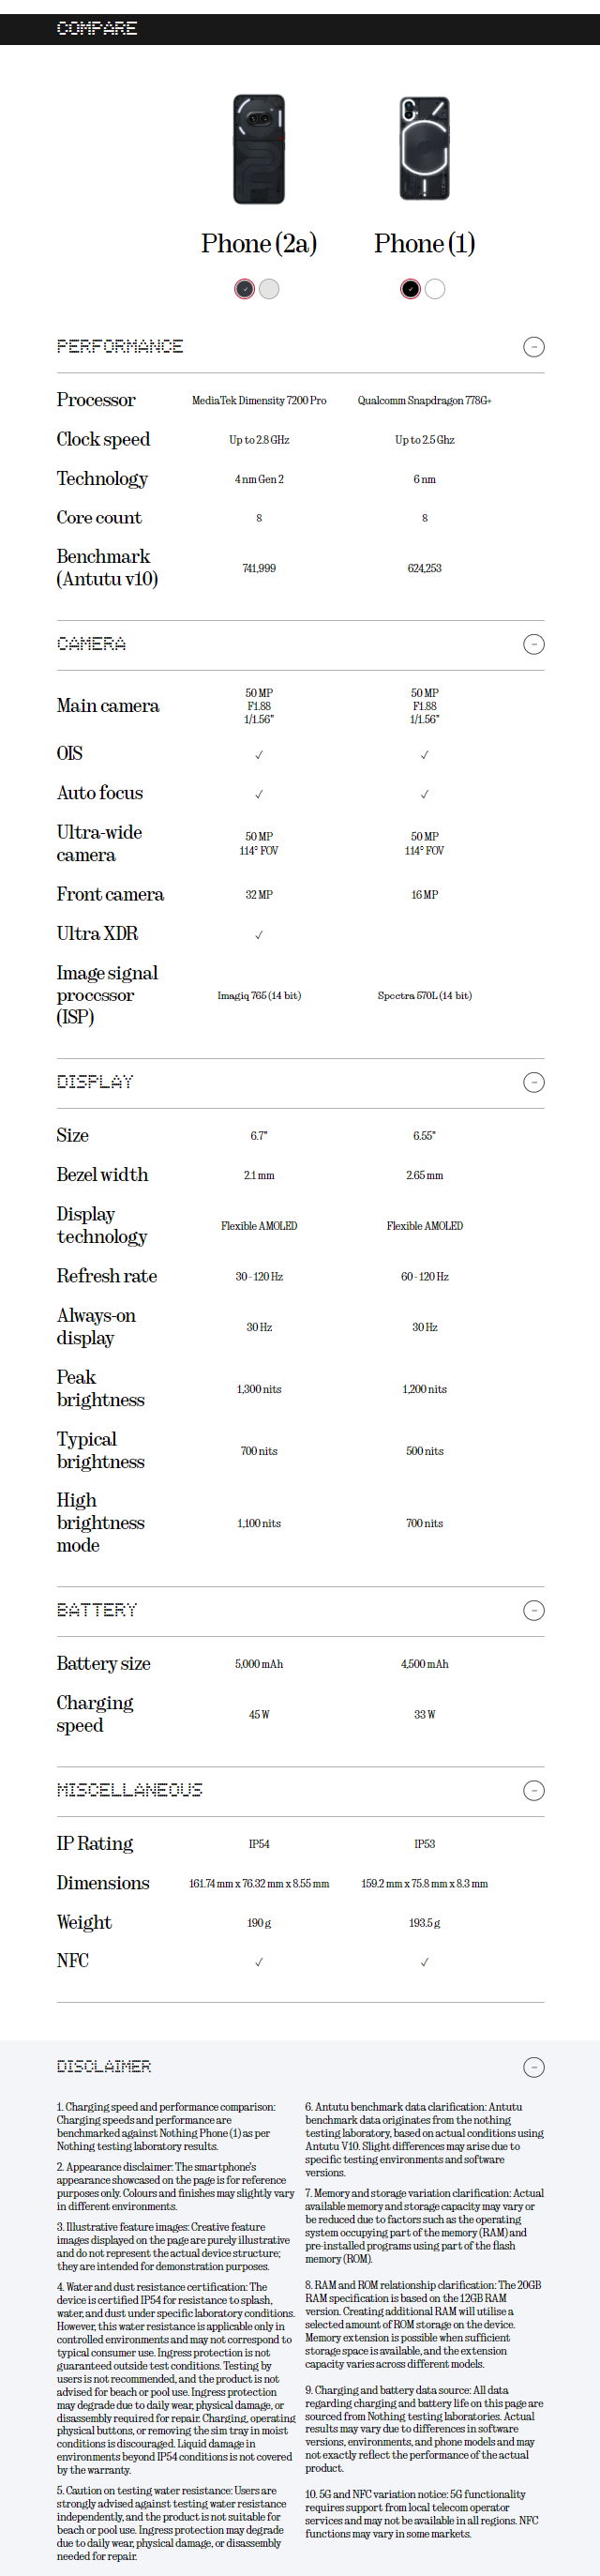The image size is (600, 2576).
Task: Open the Phone (2a) name link
Action: tap(259, 244)
